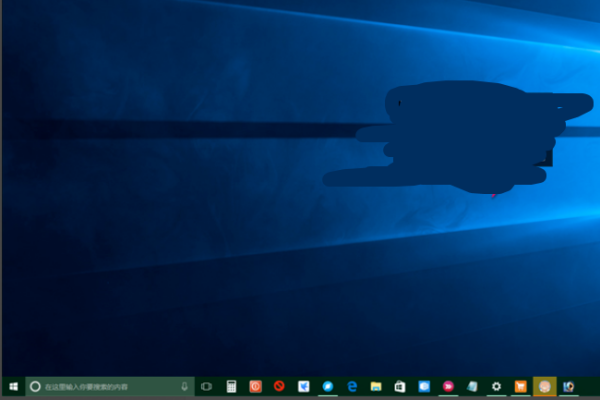Switch to the highlighted active taskbar app
This screenshot has height=400, width=600.
point(544,386)
